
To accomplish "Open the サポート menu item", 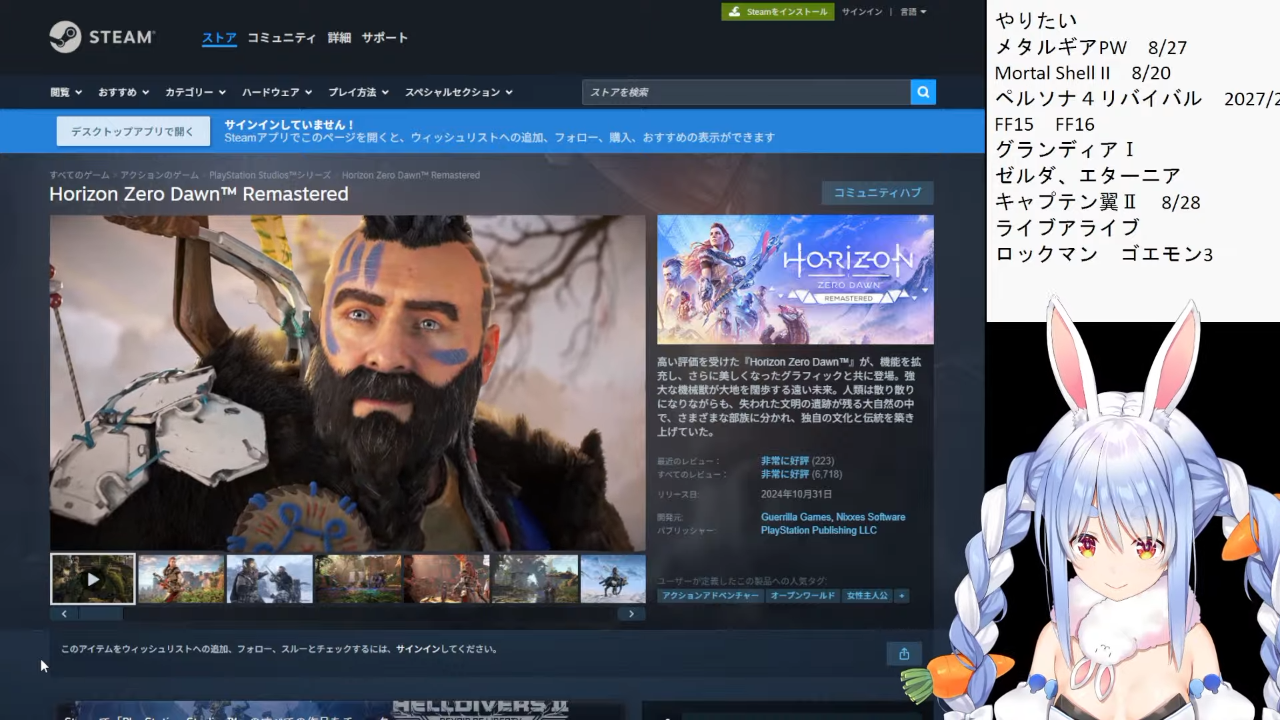I will (385, 38).
